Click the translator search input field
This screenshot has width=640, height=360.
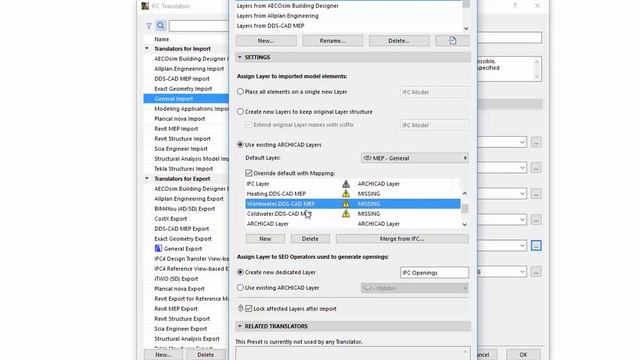[x=199, y=26]
